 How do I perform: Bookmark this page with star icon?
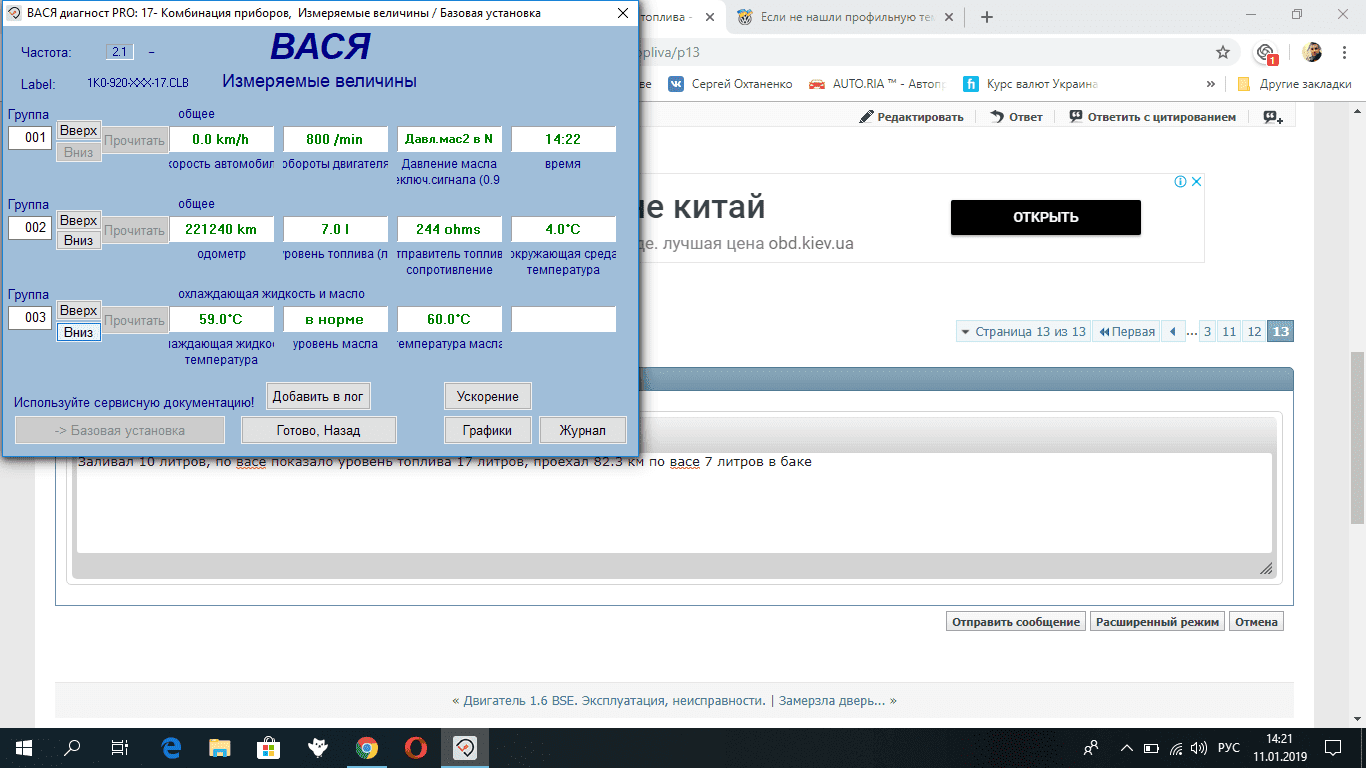[x=1223, y=52]
